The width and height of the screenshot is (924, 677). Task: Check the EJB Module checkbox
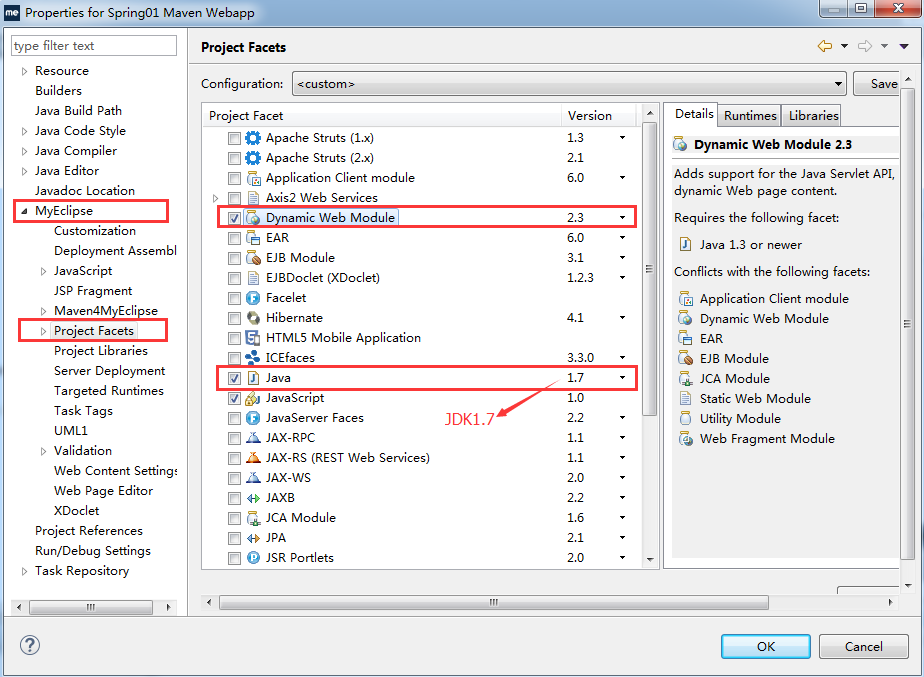[235, 259]
